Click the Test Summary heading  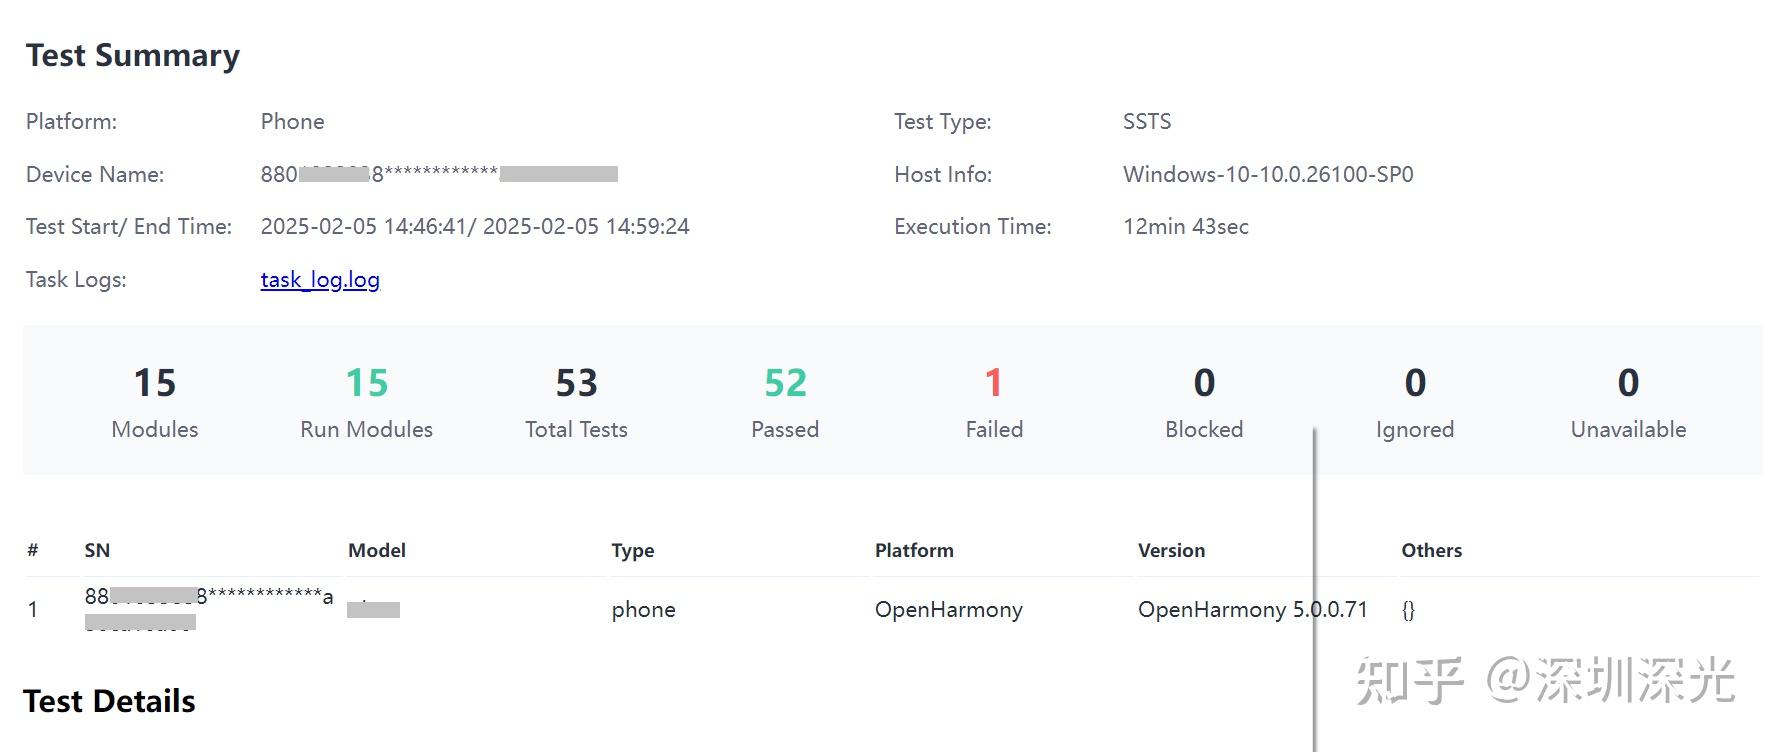pyautogui.click(x=133, y=56)
